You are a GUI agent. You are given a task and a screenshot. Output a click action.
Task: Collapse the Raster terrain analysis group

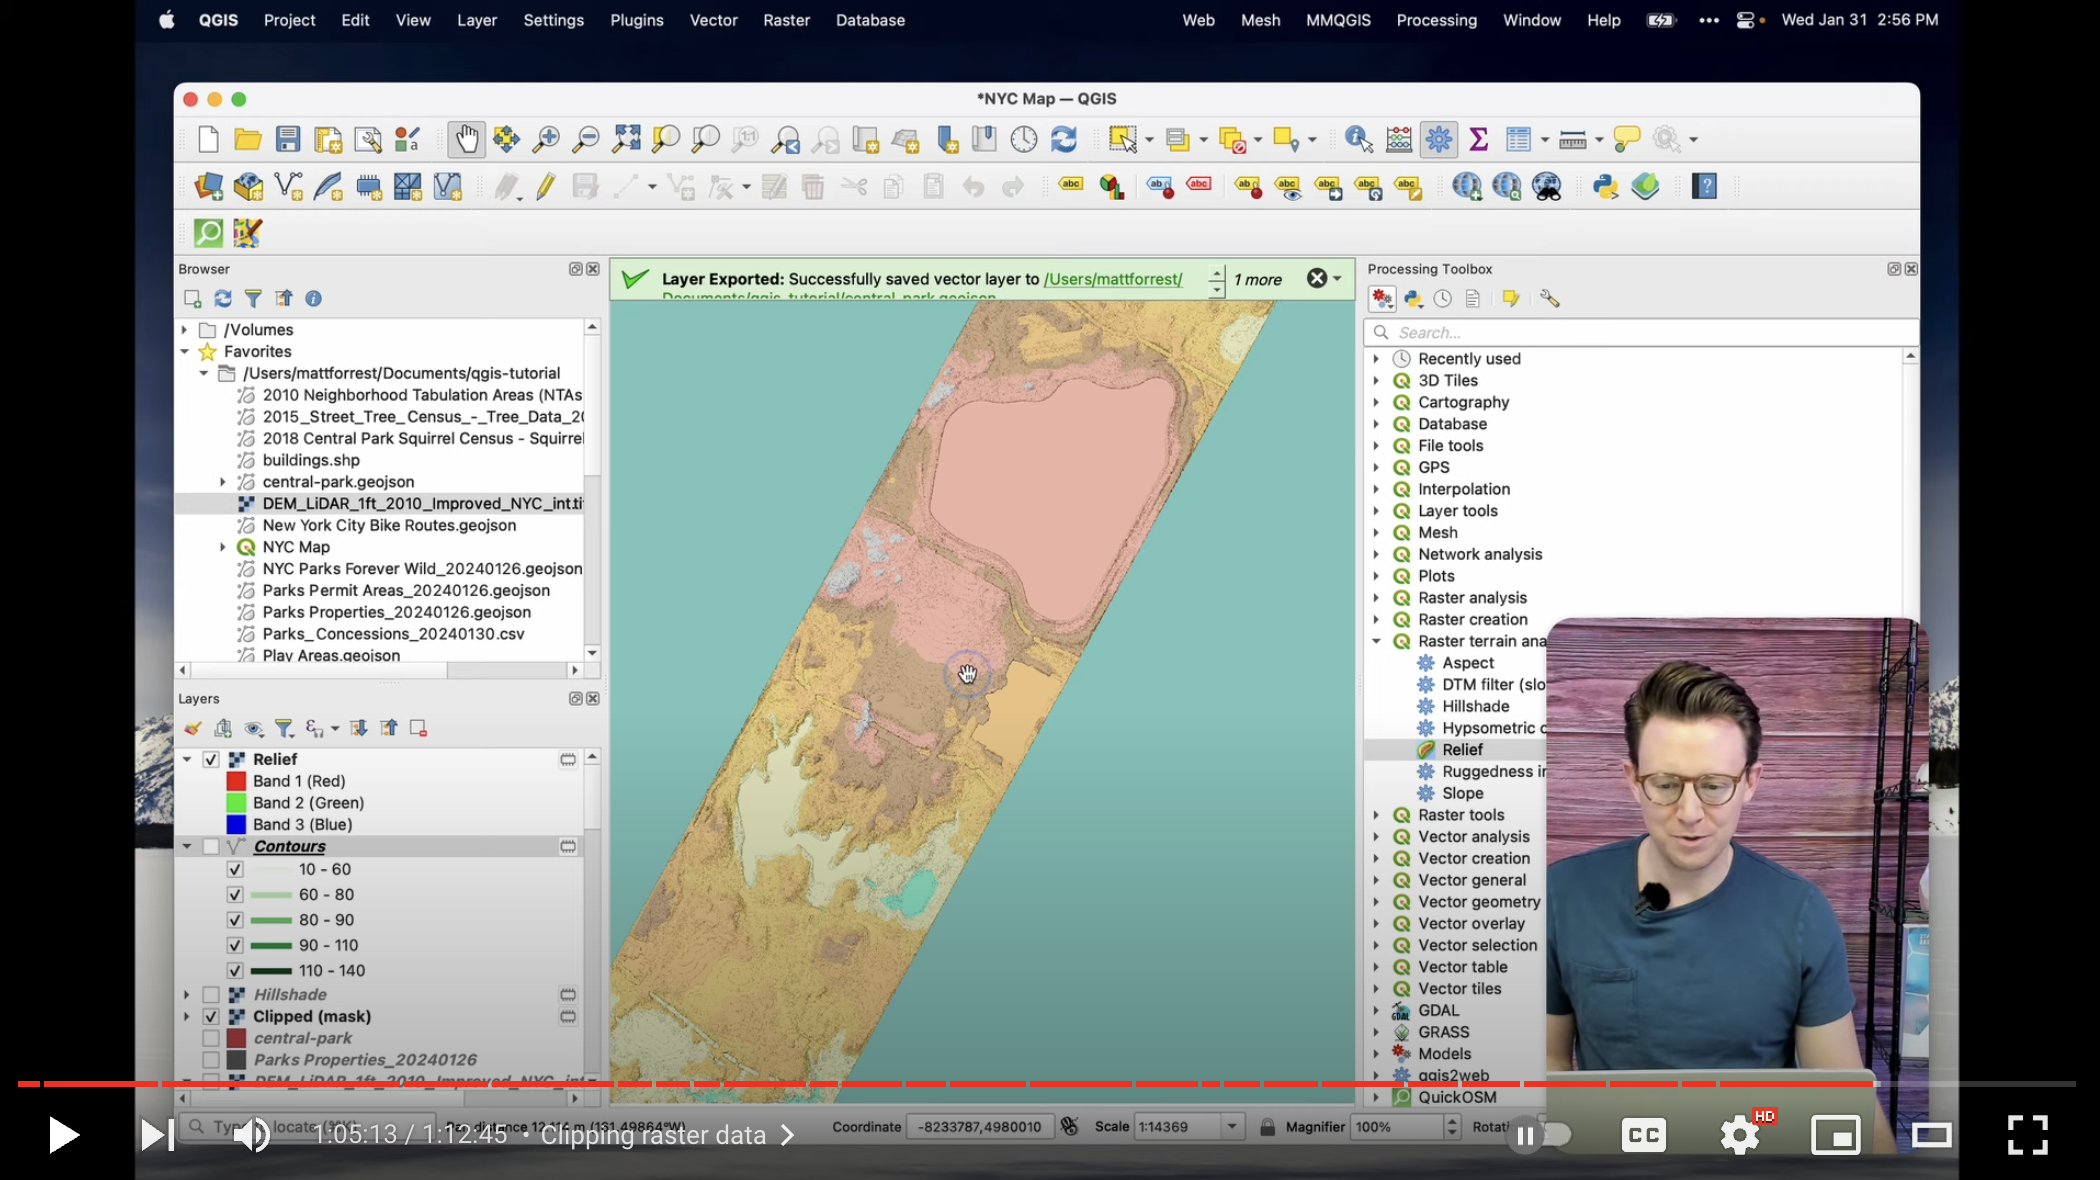(x=1376, y=641)
